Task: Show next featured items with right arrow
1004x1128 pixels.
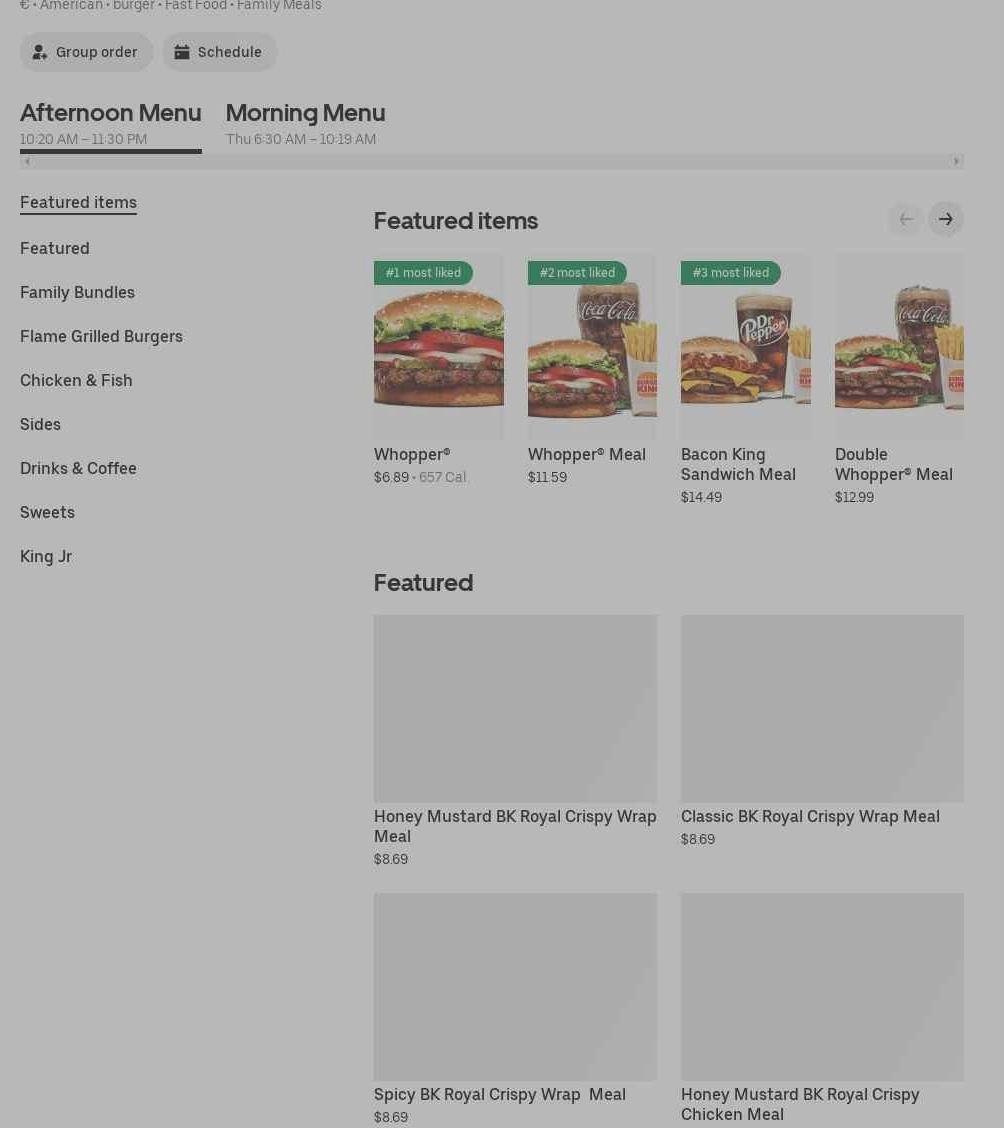Action: [x=946, y=219]
